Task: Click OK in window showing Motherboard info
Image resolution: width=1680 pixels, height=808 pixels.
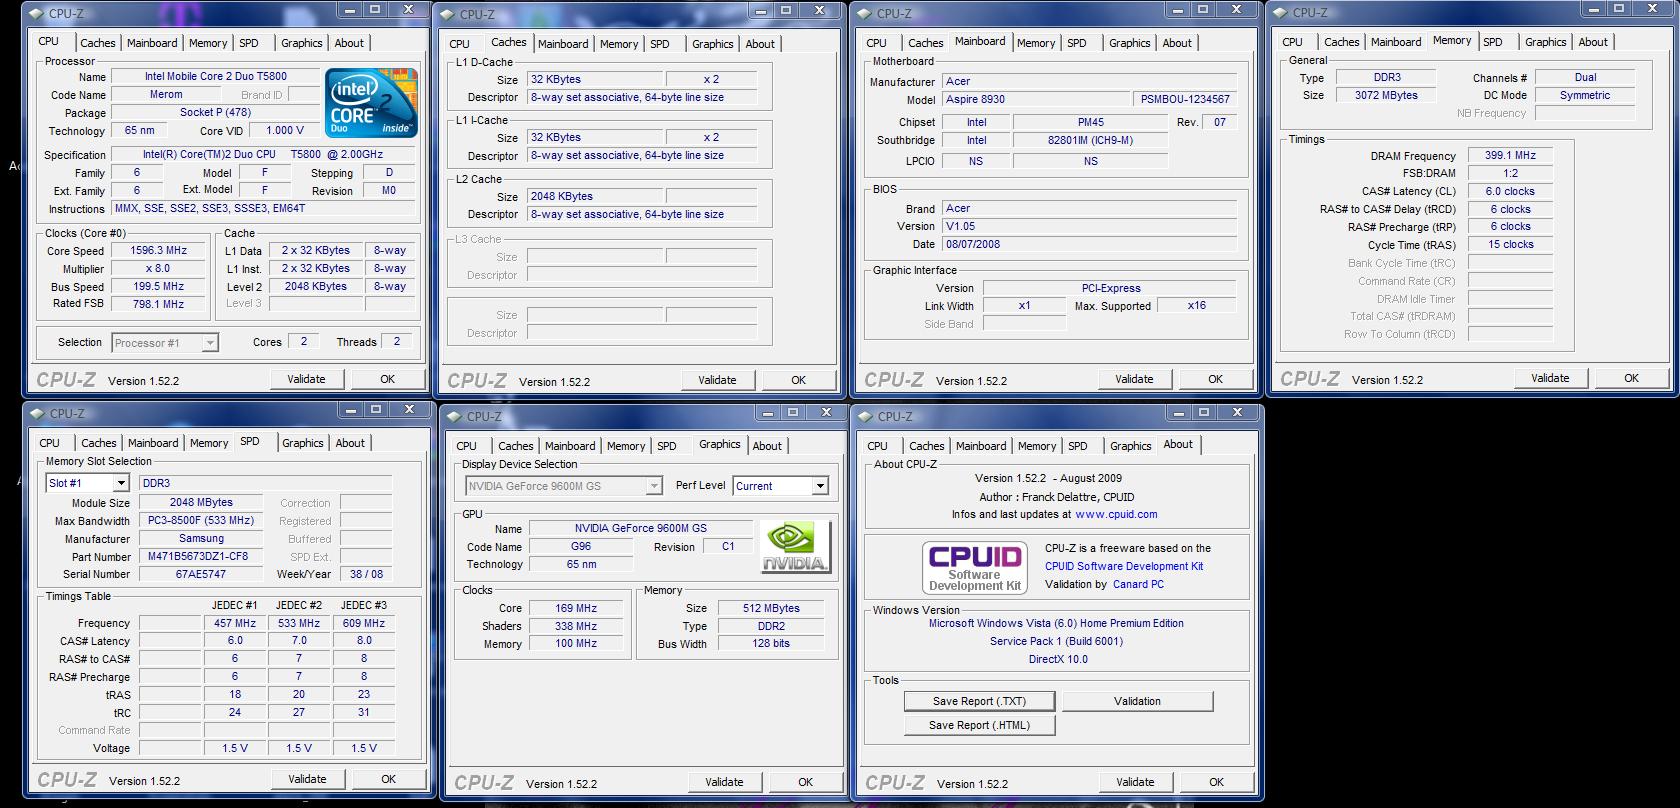Action: [x=1215, y=379]
